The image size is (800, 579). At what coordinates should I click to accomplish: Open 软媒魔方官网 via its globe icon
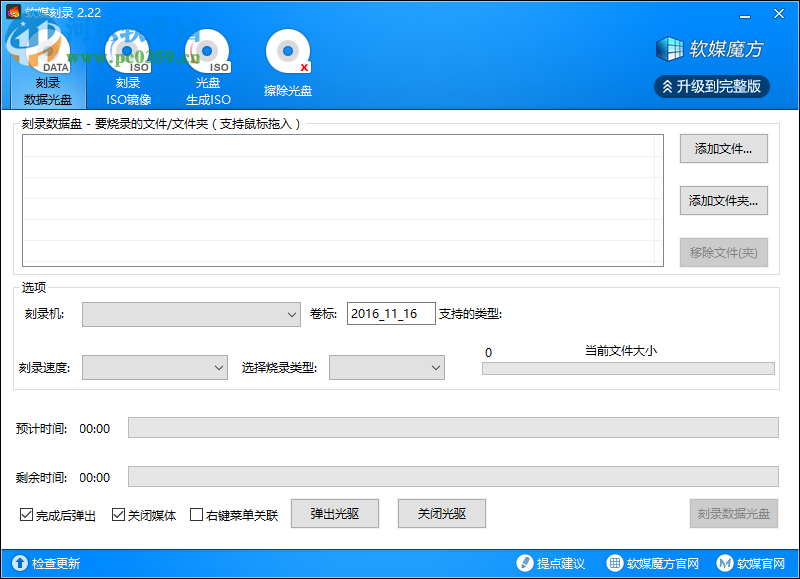click(x=614, y=562)
